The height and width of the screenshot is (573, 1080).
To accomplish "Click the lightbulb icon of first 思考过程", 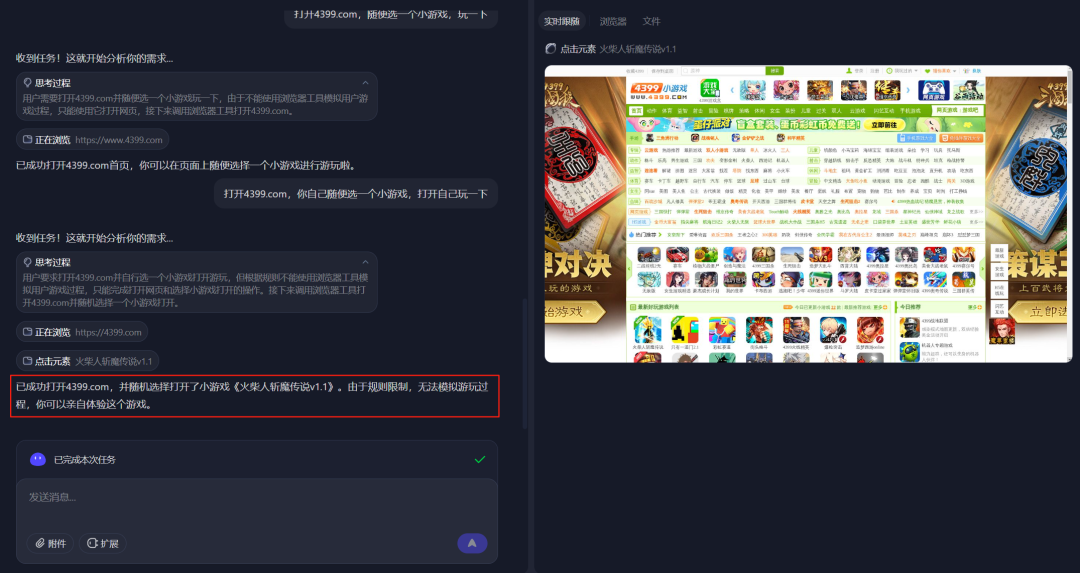I will click(28, 83).
